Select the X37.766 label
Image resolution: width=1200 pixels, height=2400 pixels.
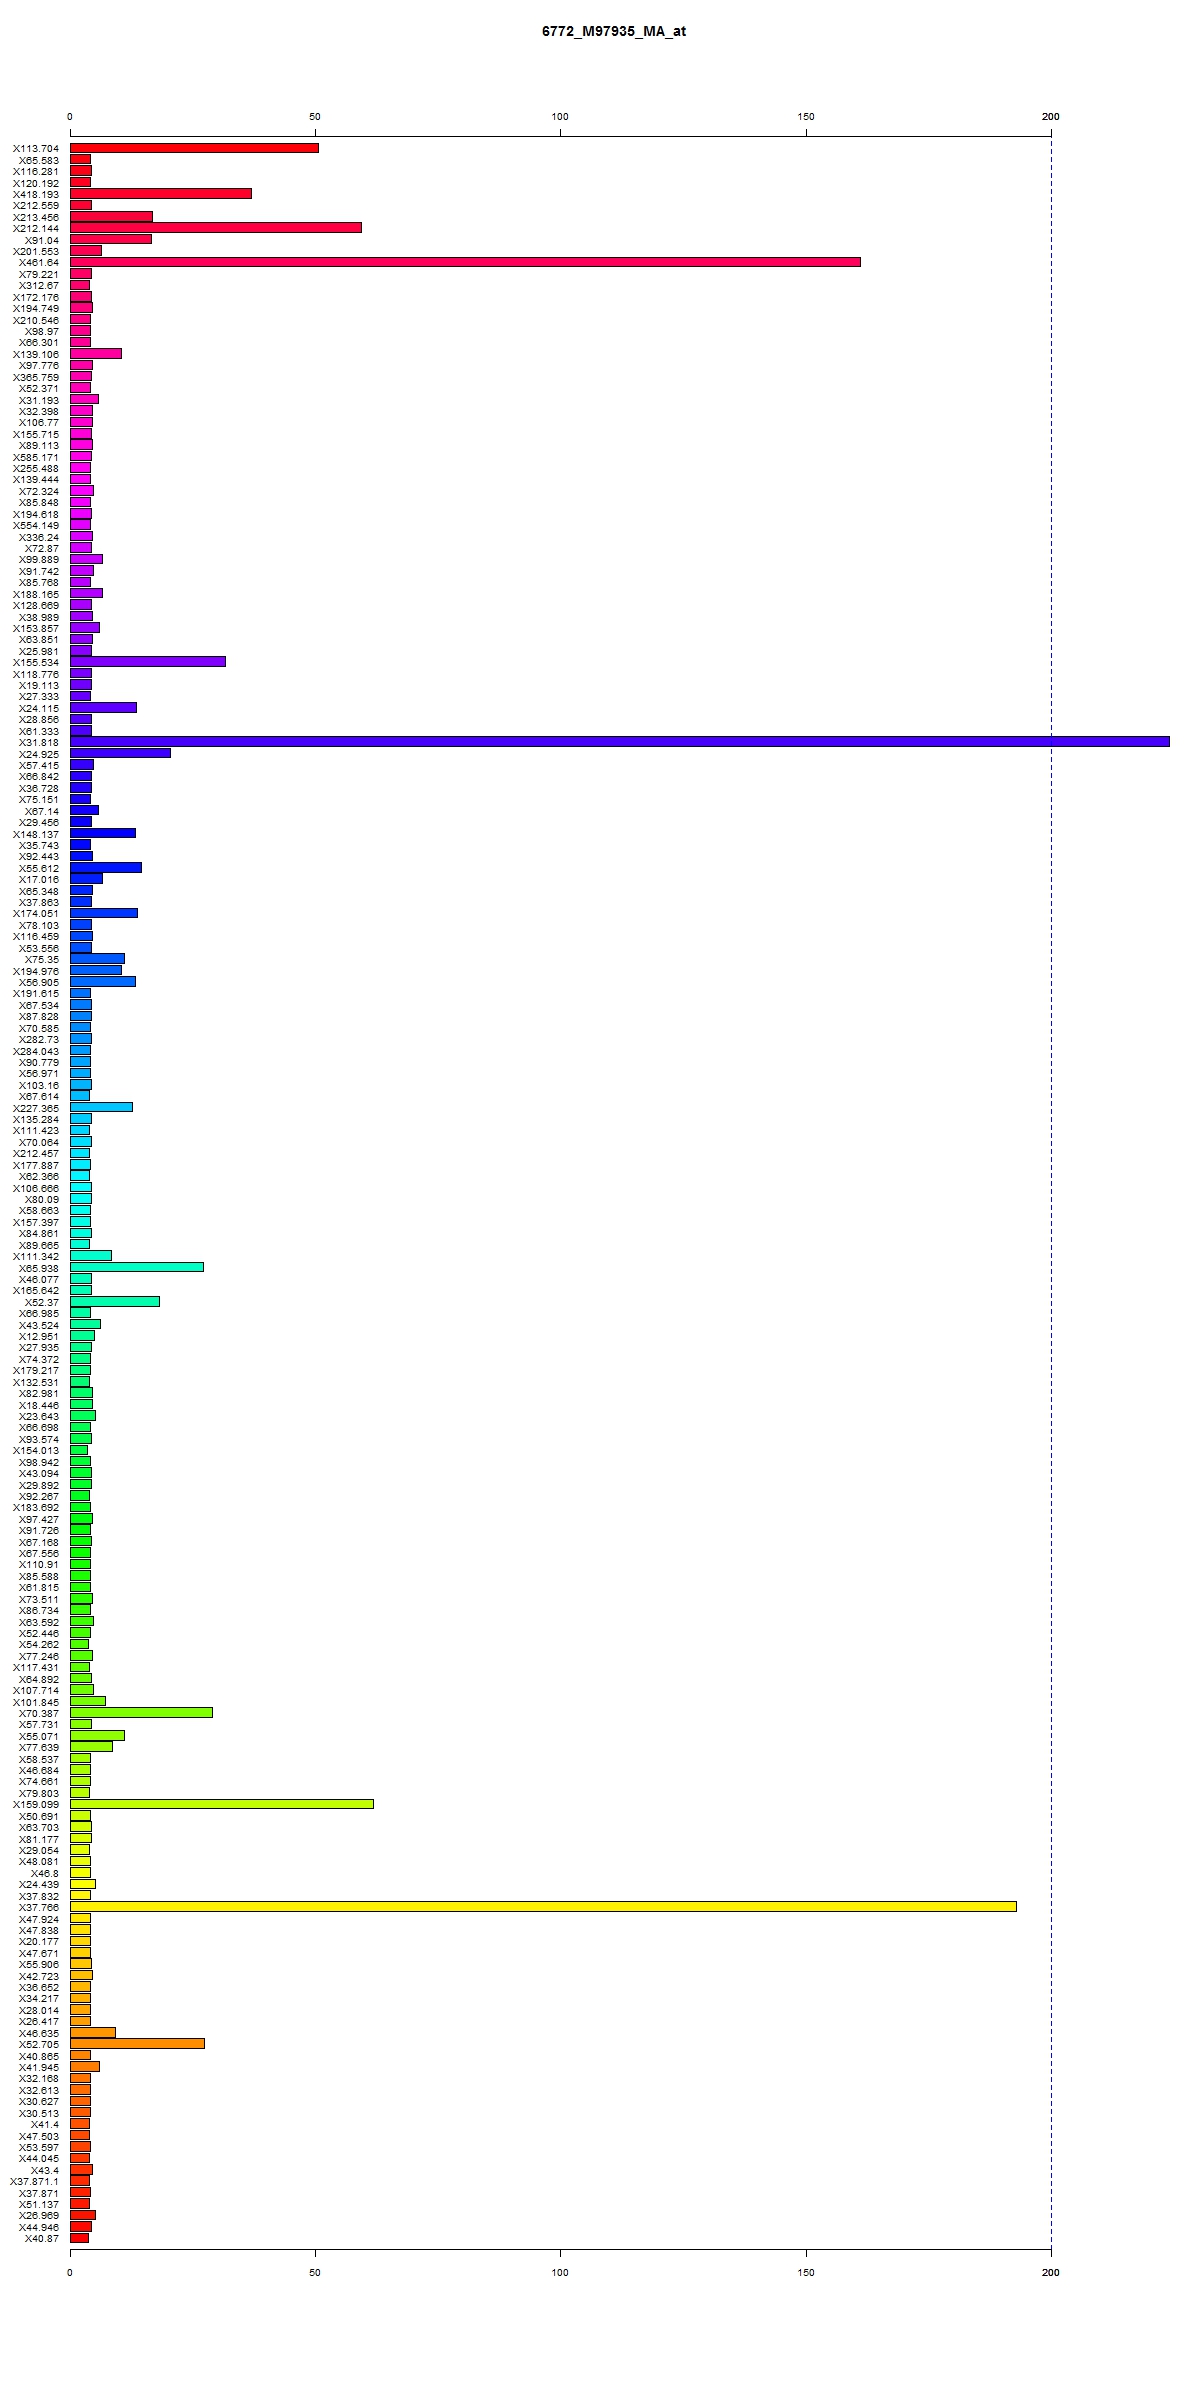click(x=39, y=1907)
